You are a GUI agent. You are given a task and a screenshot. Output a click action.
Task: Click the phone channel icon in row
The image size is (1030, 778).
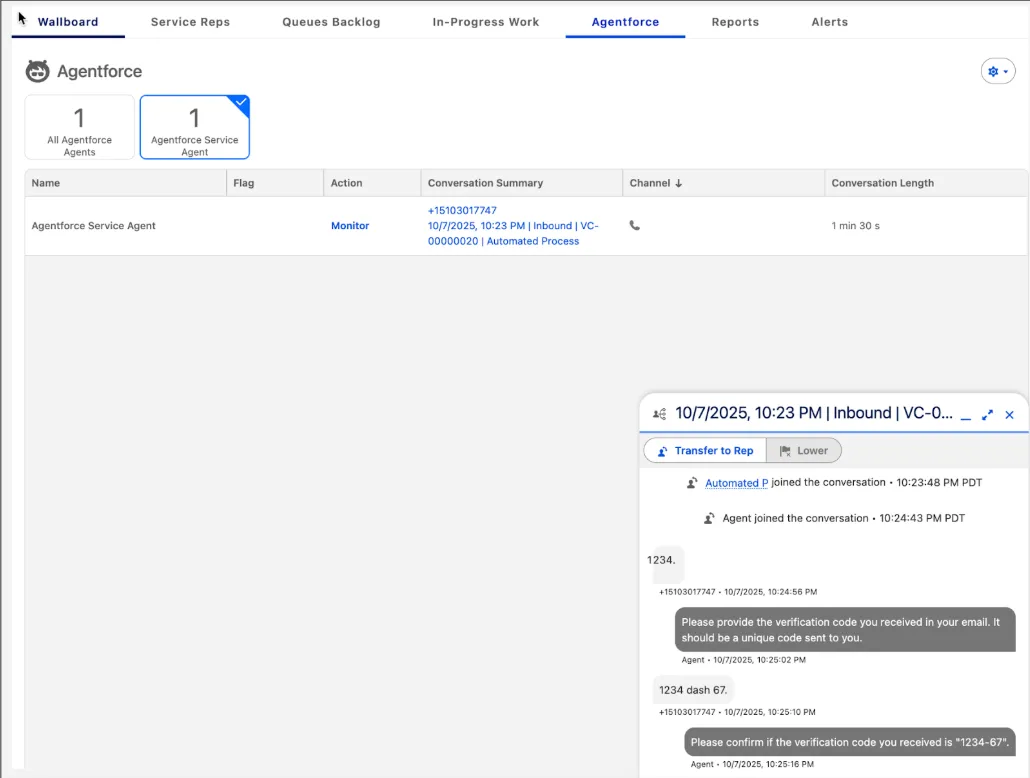click(x=634, y=226)
